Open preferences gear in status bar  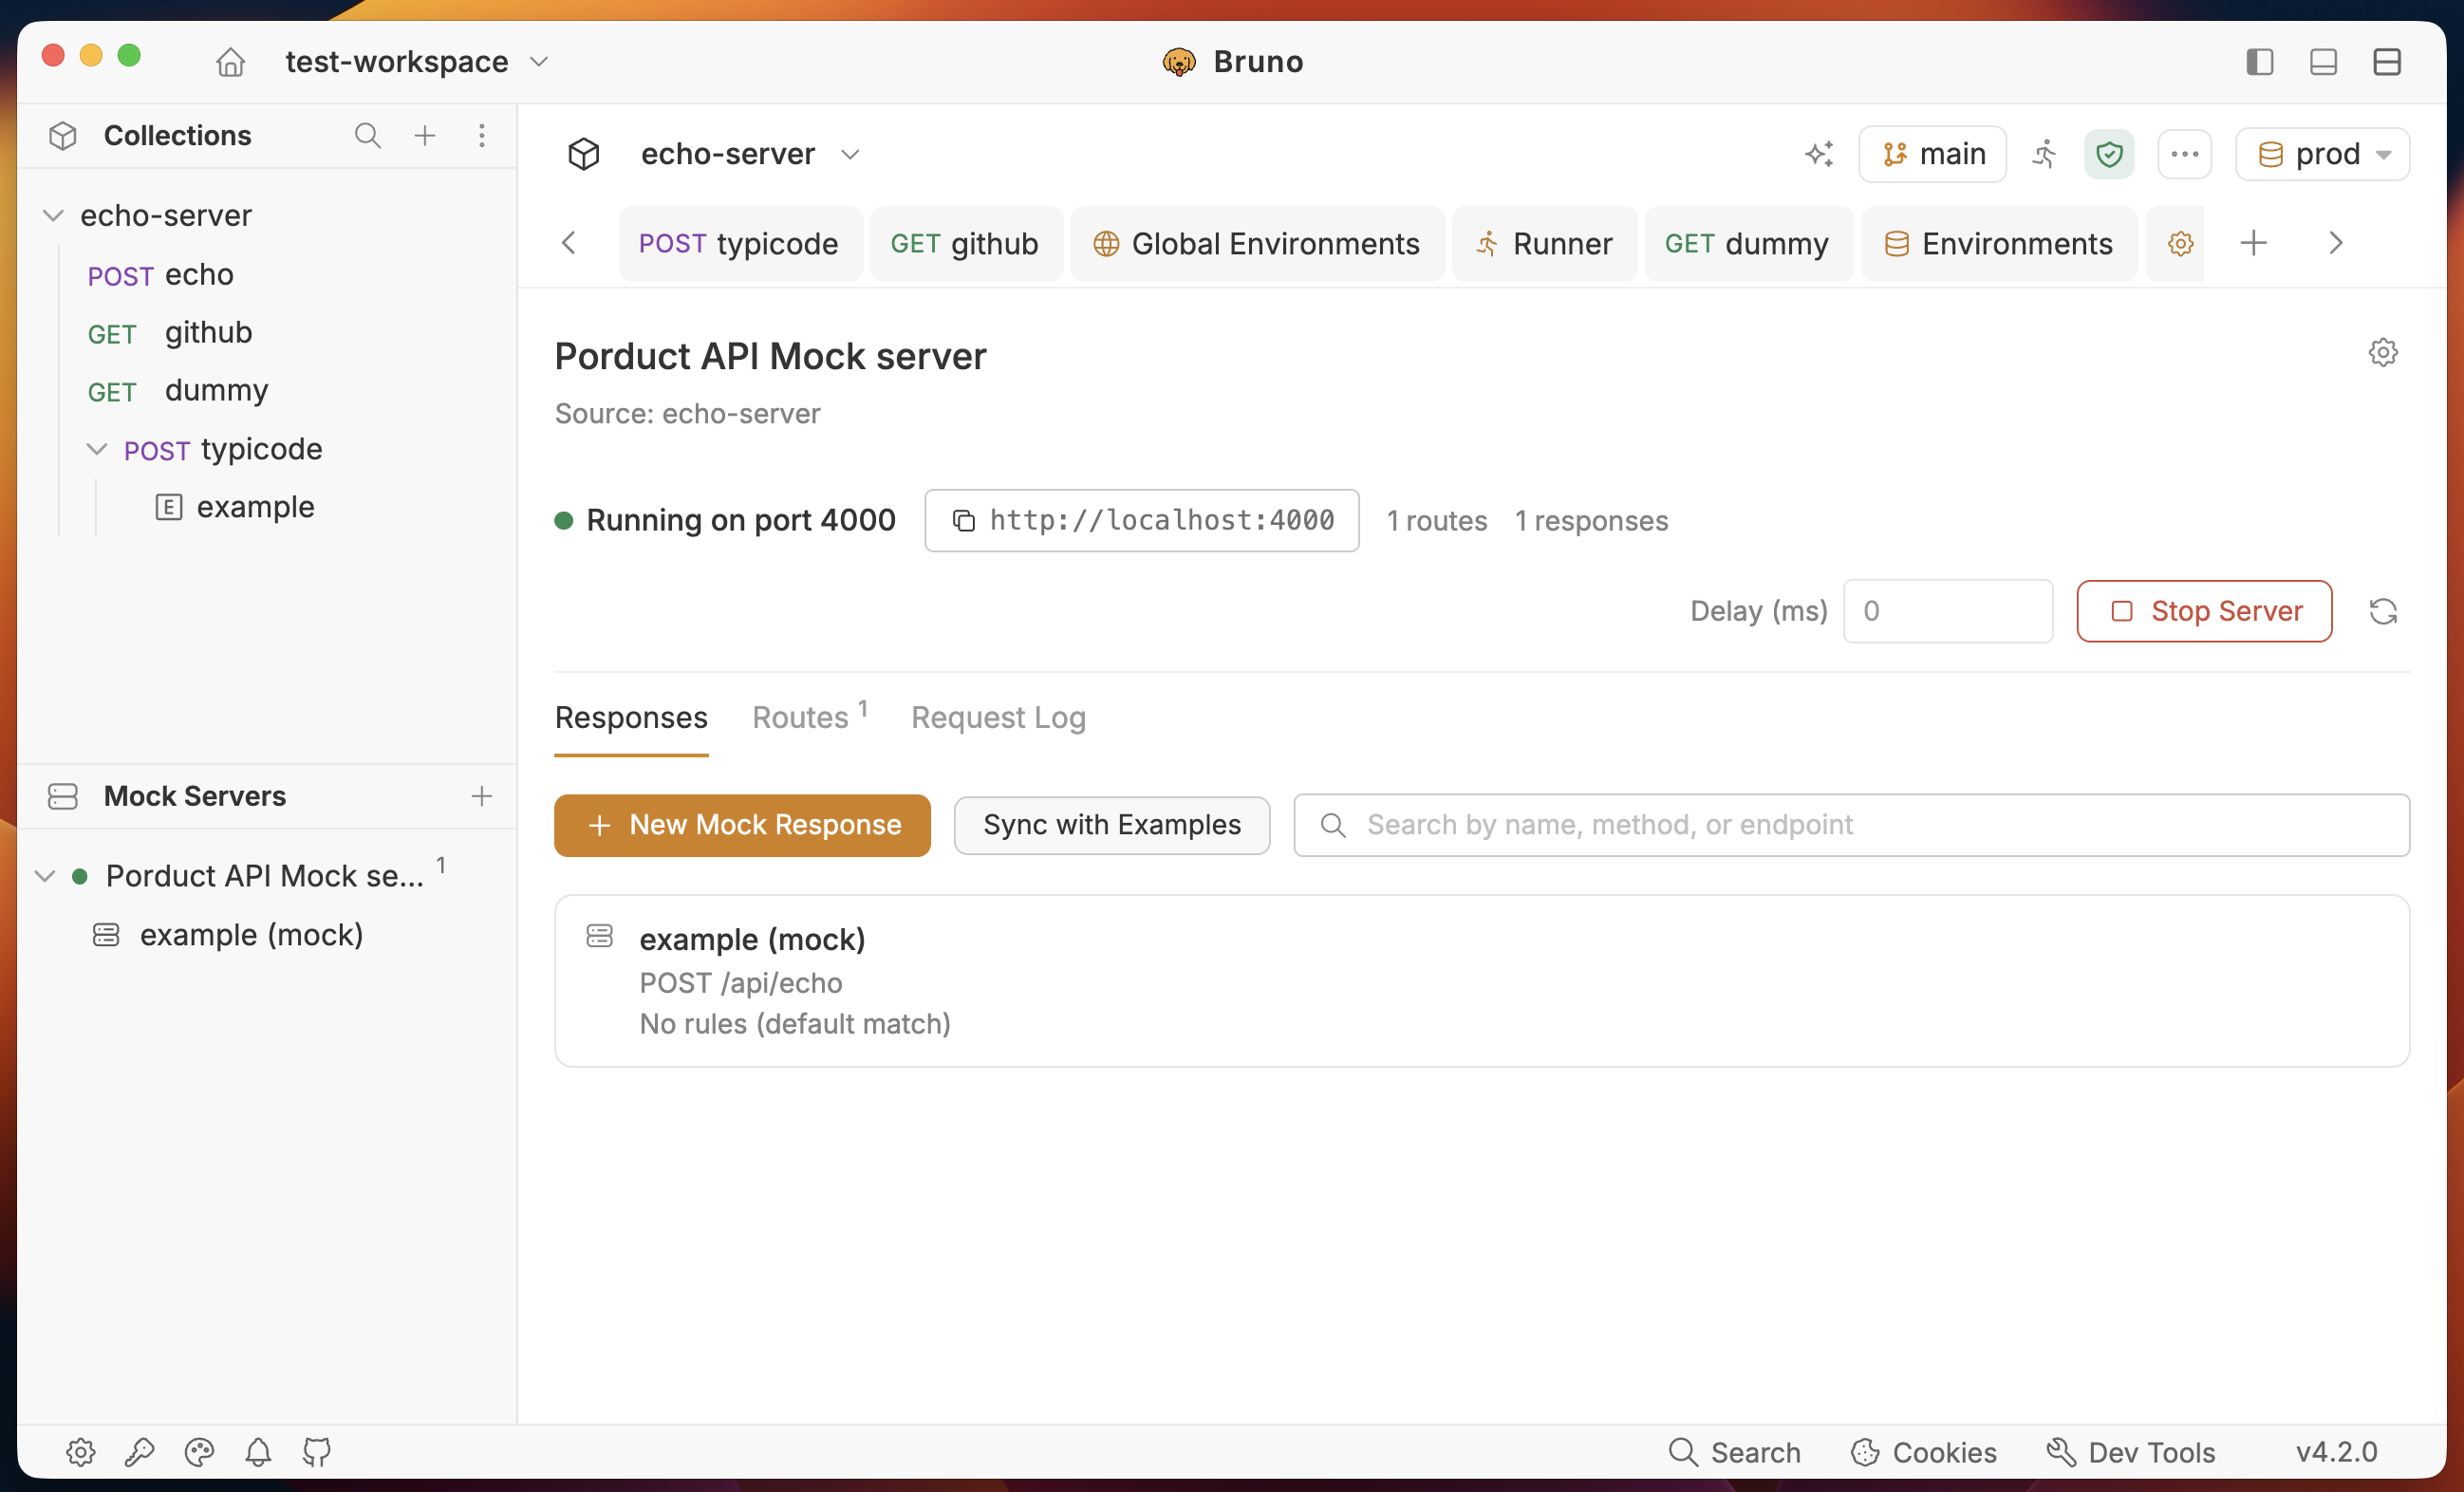[81, 1452]
